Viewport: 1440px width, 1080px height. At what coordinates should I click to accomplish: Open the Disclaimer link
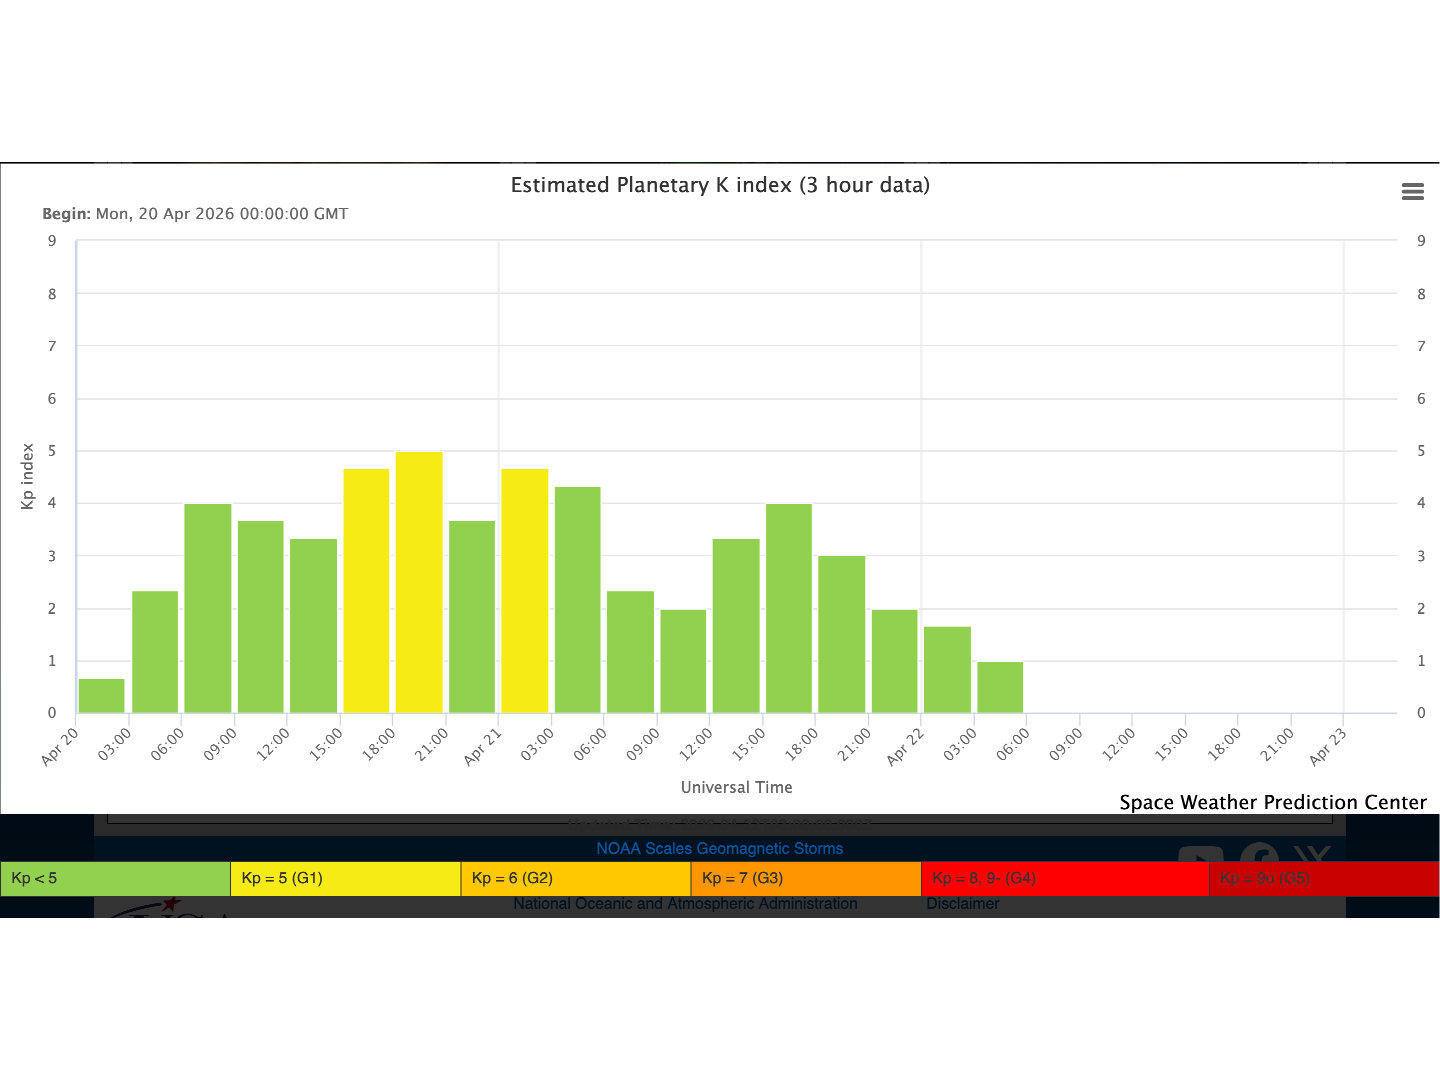point(962,903)
